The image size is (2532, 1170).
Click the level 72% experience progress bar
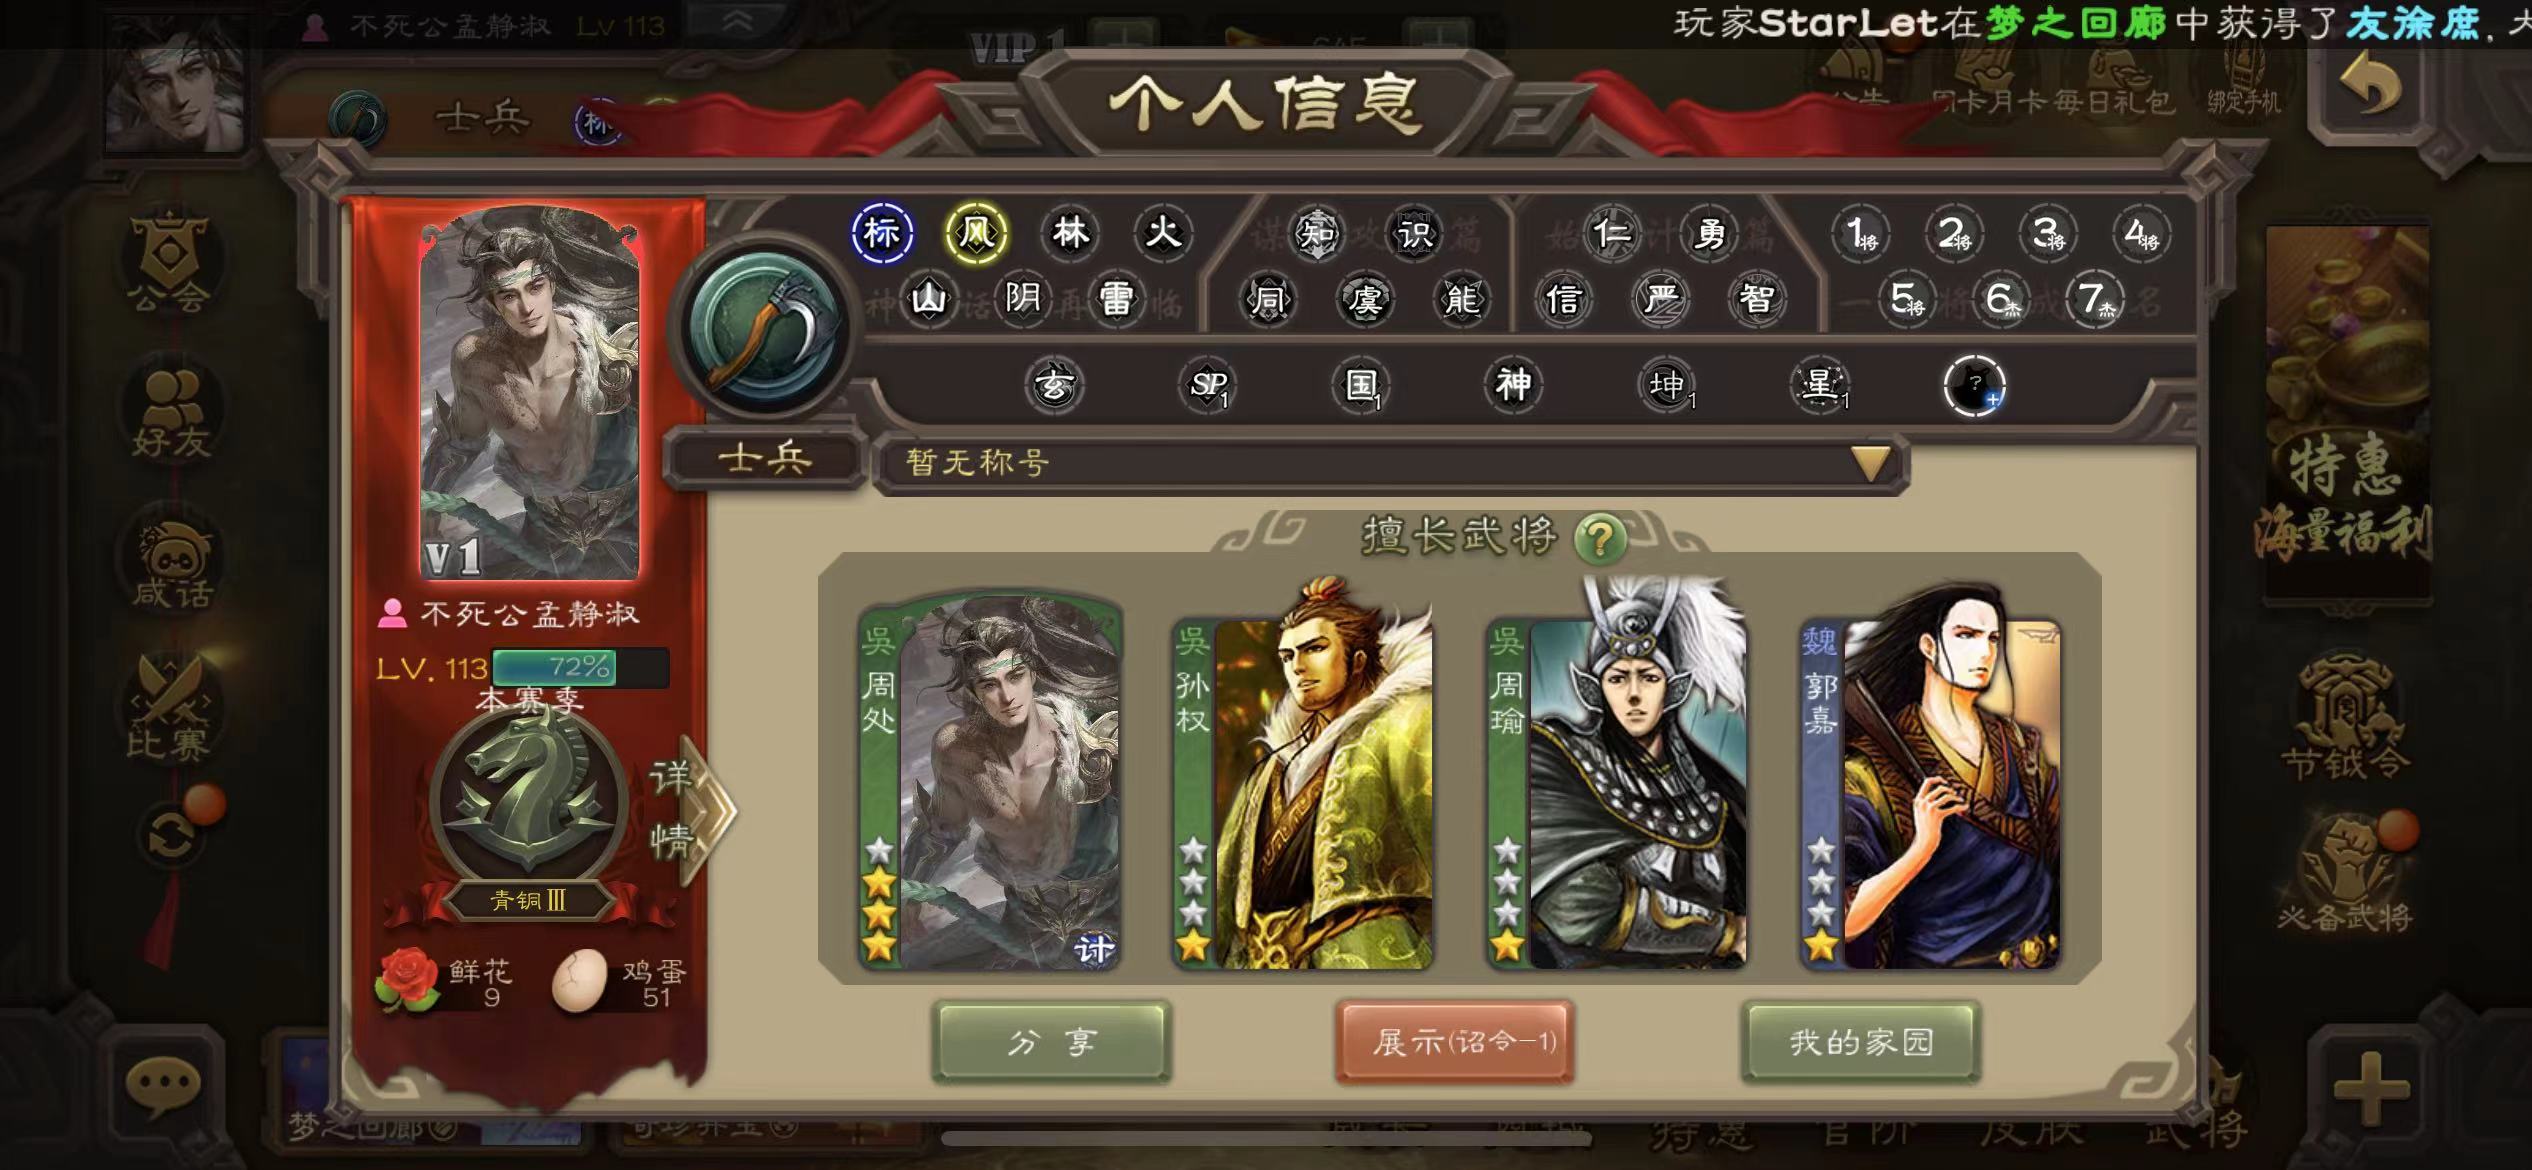click(x=580, y=667)
